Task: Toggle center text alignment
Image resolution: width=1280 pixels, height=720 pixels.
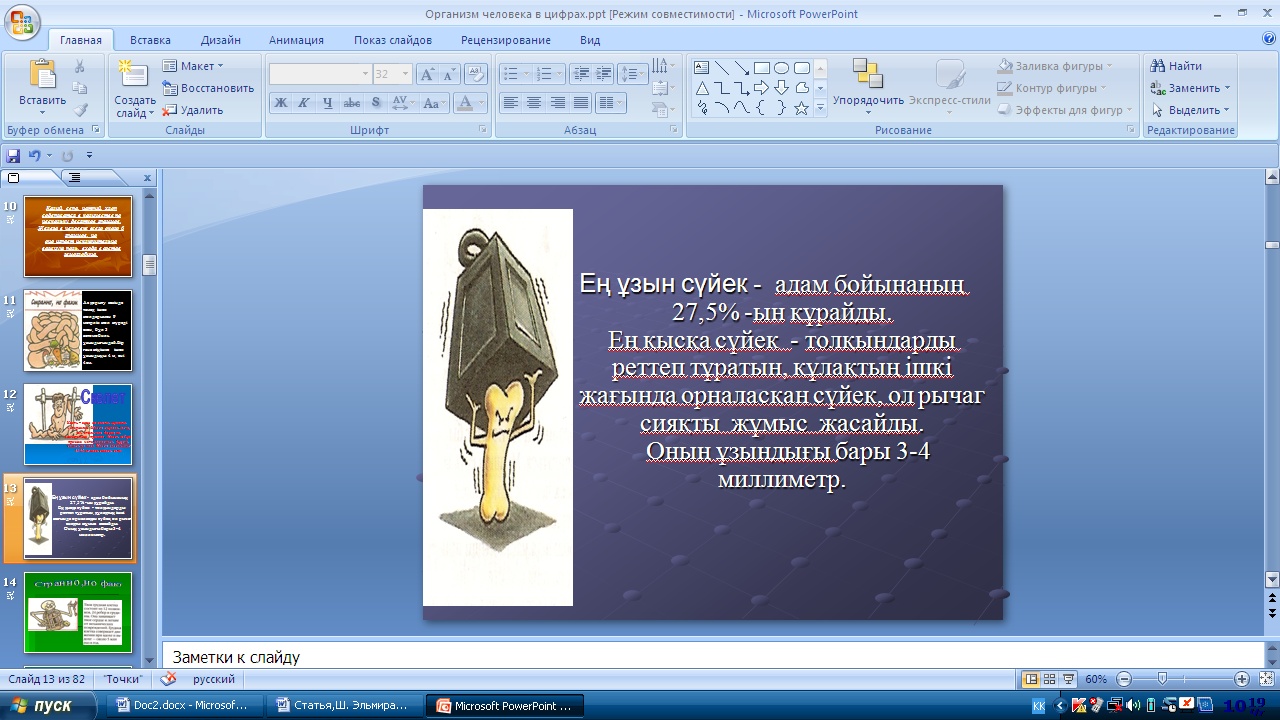Action: (x=534, y=103)
